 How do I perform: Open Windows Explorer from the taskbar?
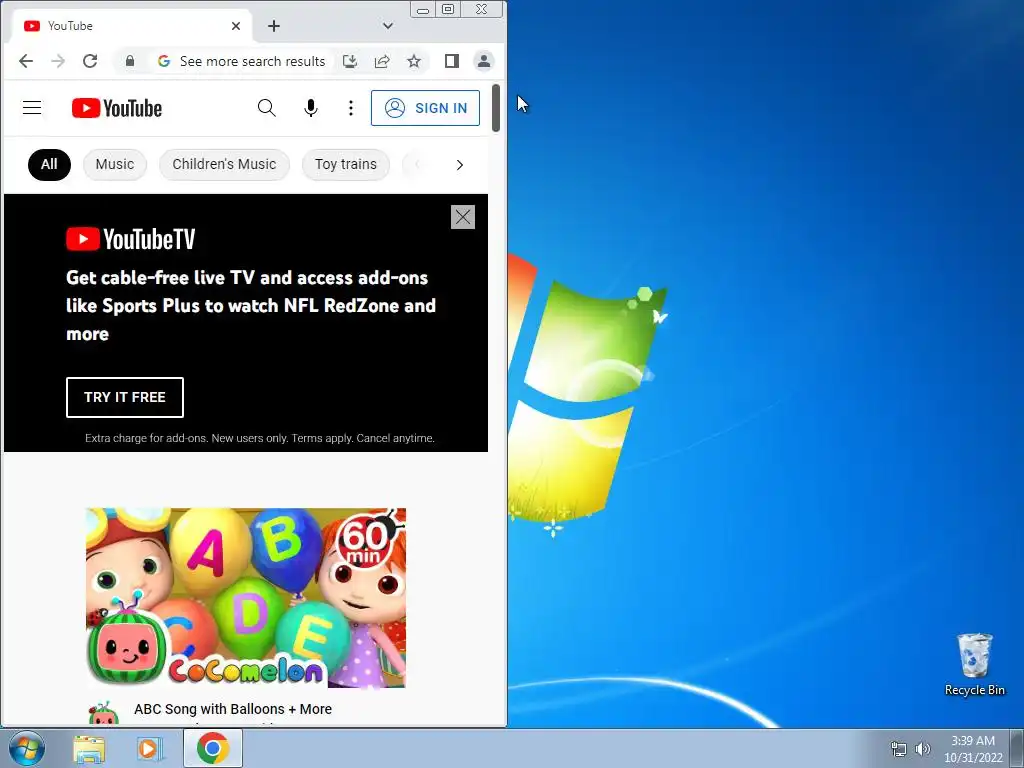[x=89, y=748]
